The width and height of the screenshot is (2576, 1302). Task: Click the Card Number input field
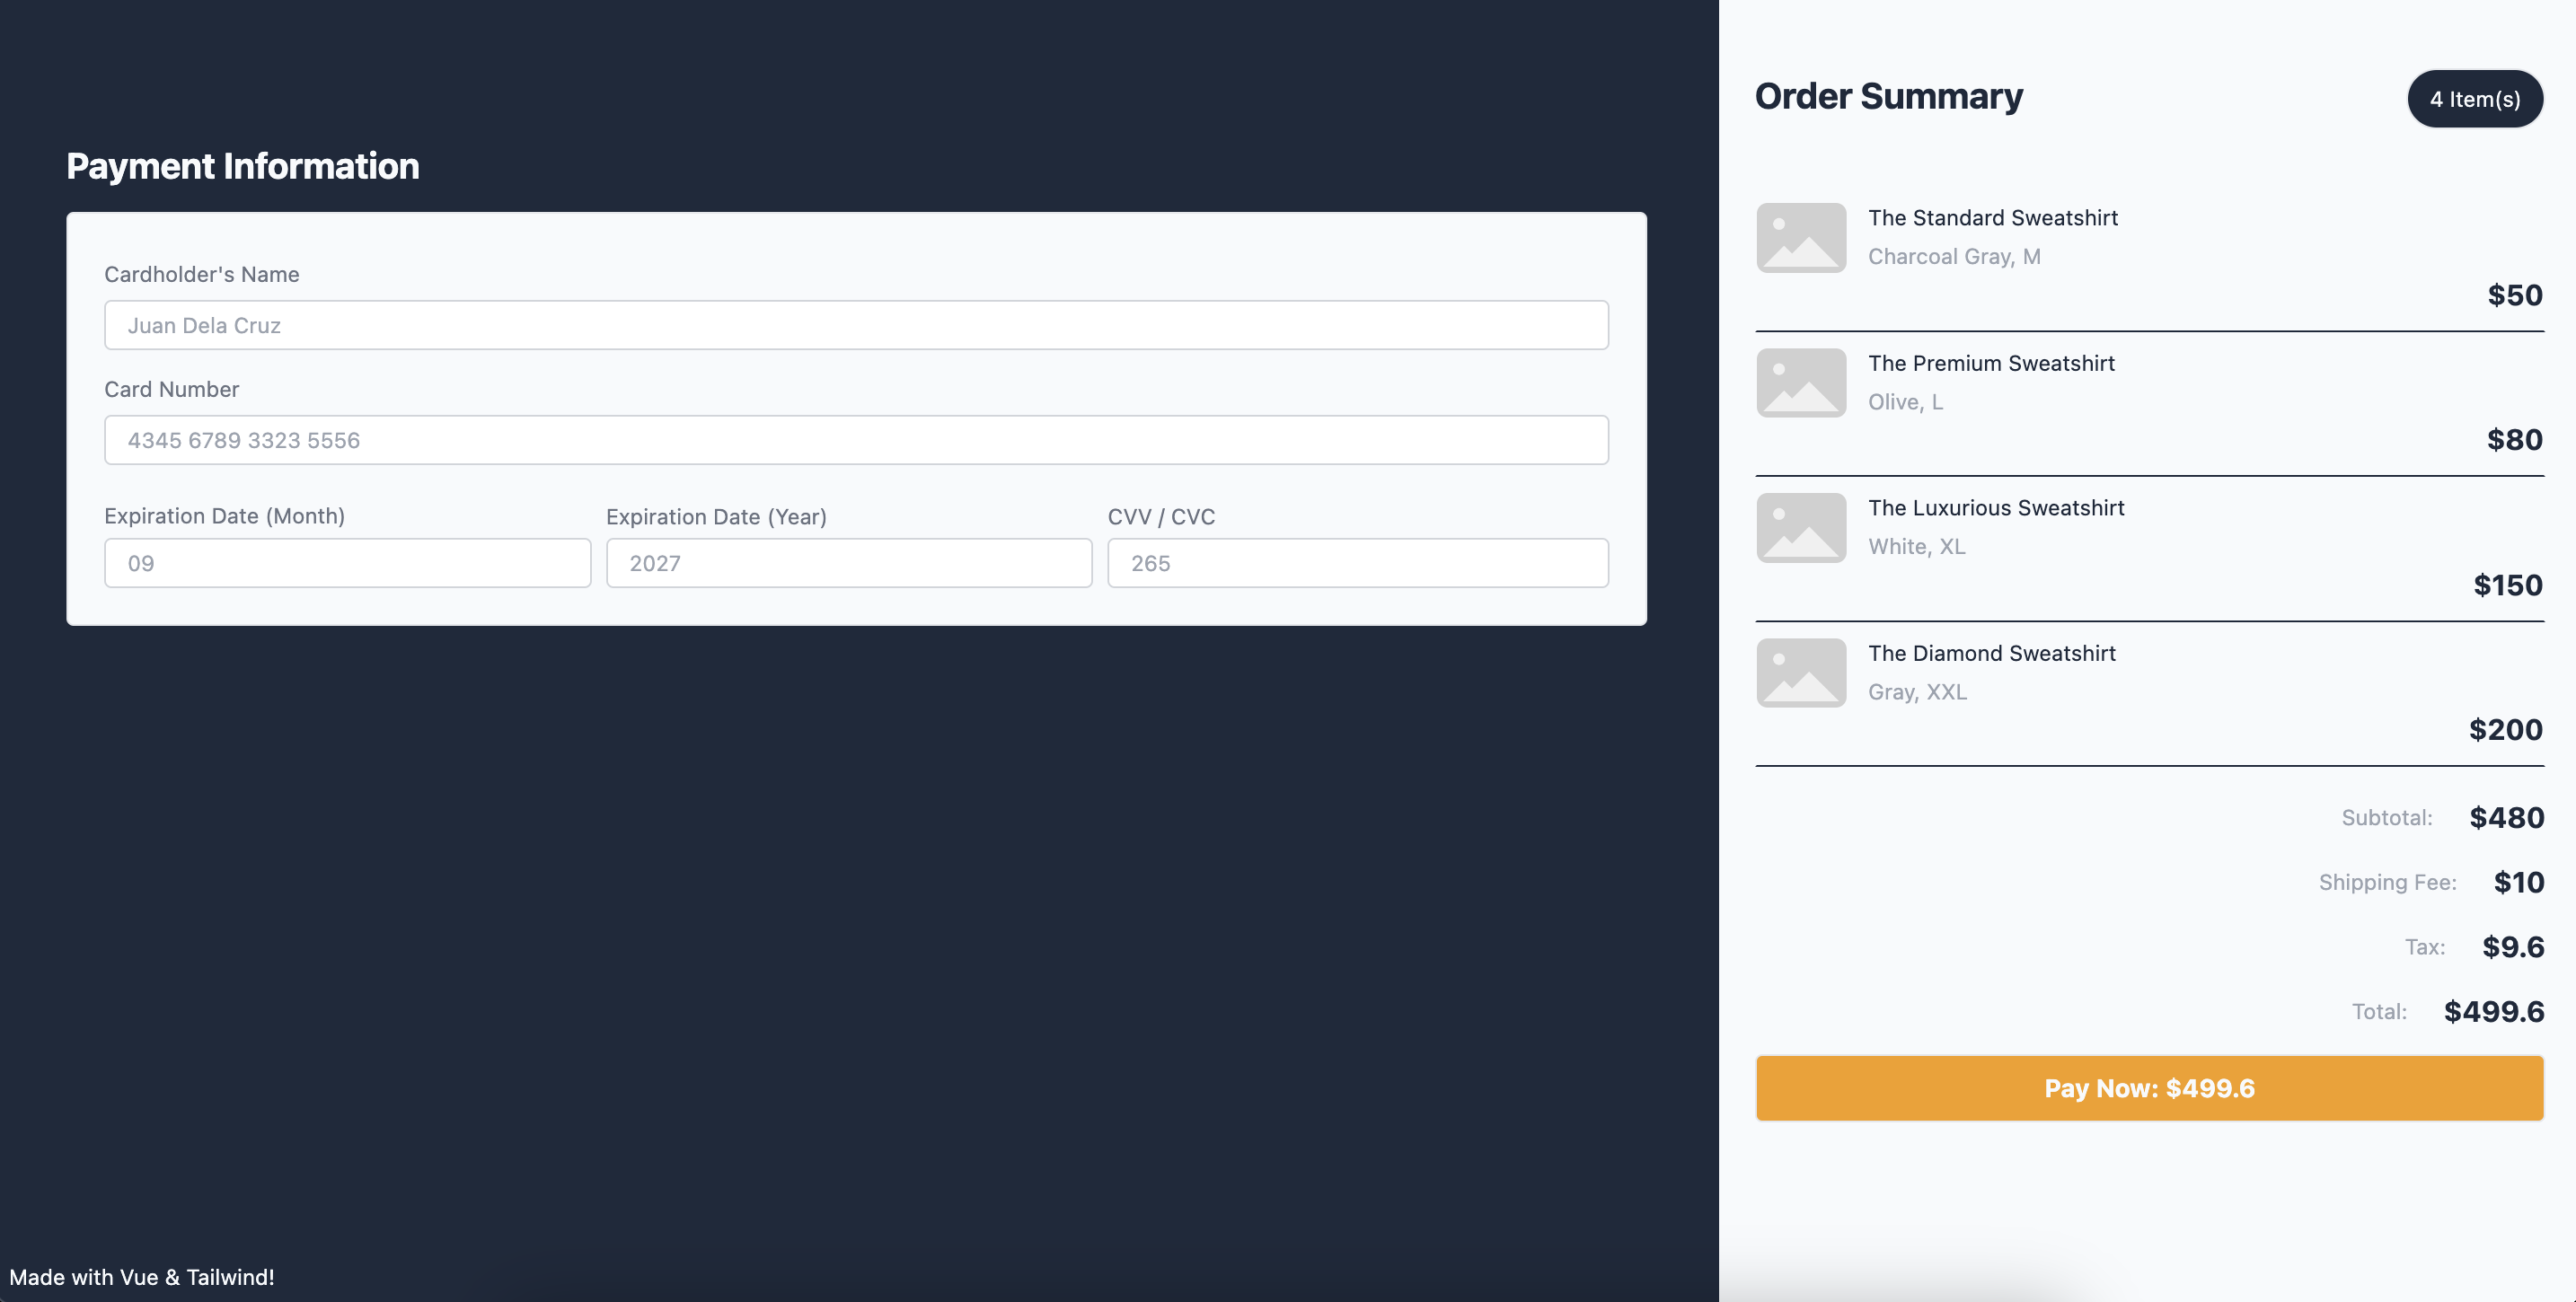point(856,439)
